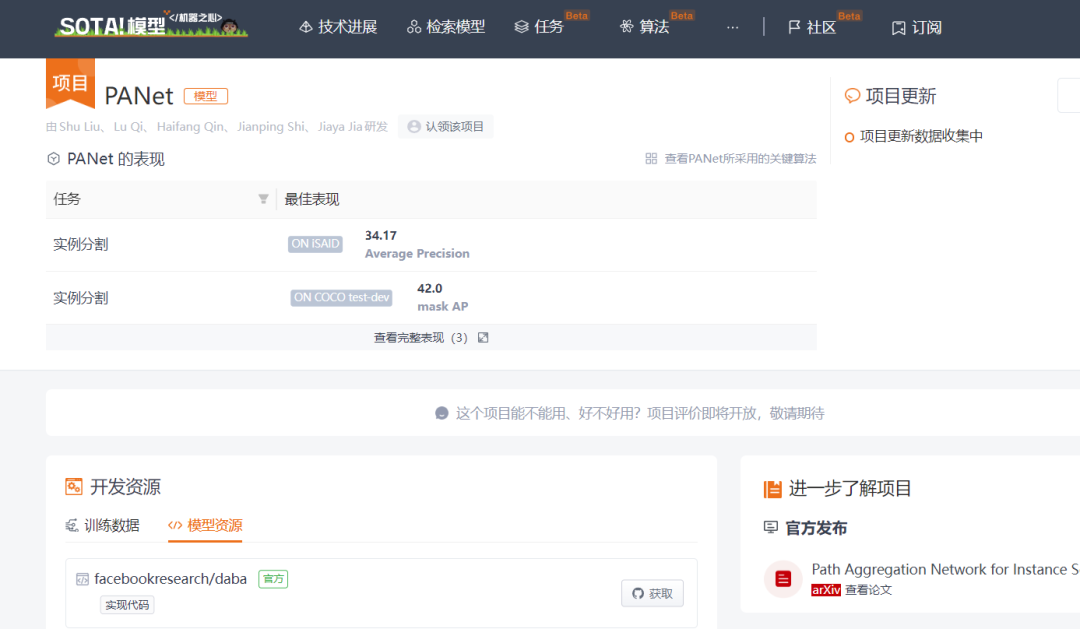The width and height of the screenshot is (1080, 629).
Task: Expand the ··· overflow navigation menu
Action: 733,27
